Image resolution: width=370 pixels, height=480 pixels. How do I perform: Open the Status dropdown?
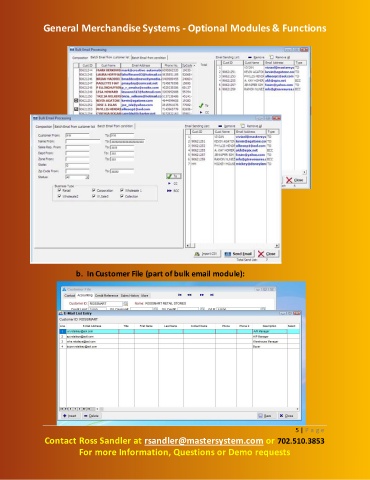(87, 177)
